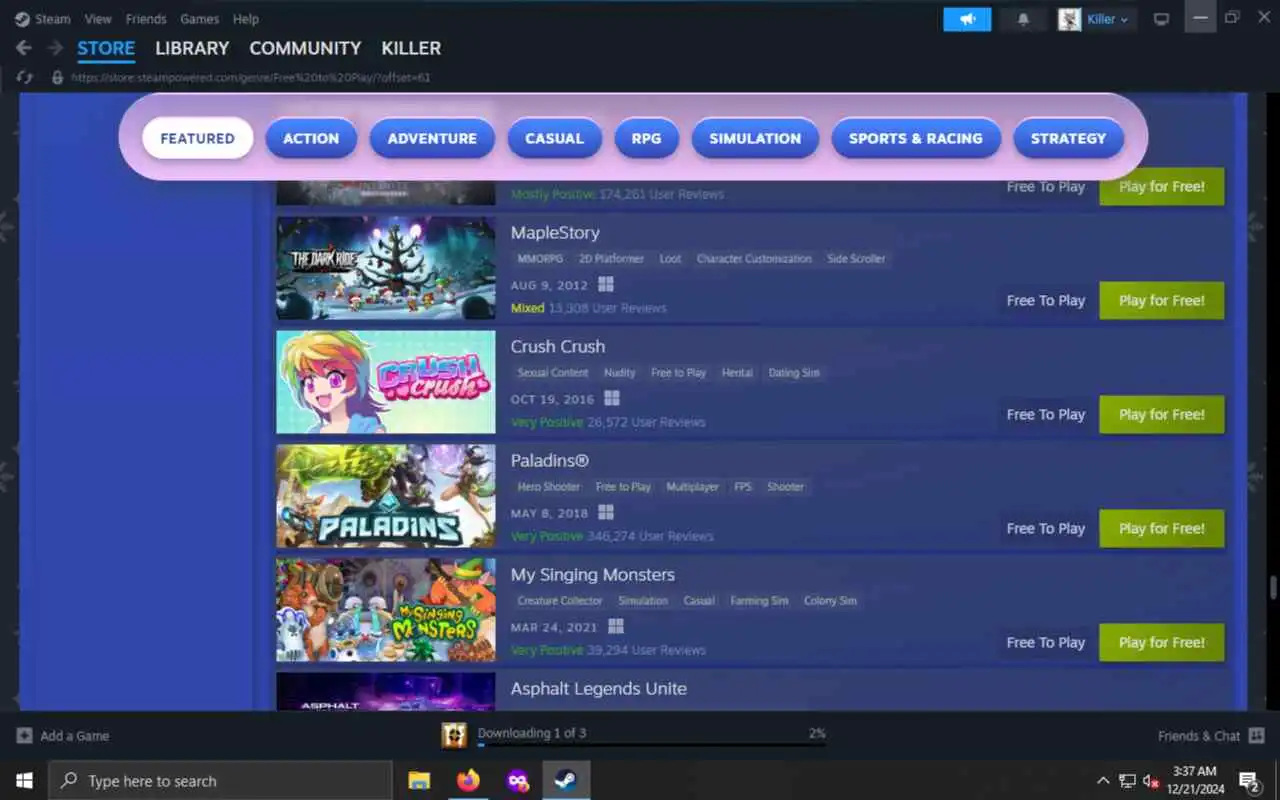This screenshot has height=800, width=1280.
Task: Click the Windows platform icon for Crush Crush
Action: [612, 399]
